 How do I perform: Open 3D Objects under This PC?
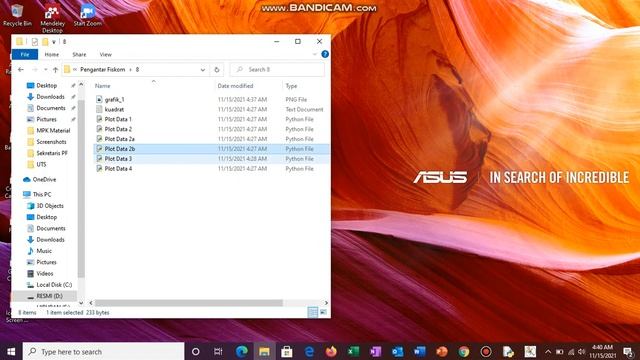tap(50, 206)
